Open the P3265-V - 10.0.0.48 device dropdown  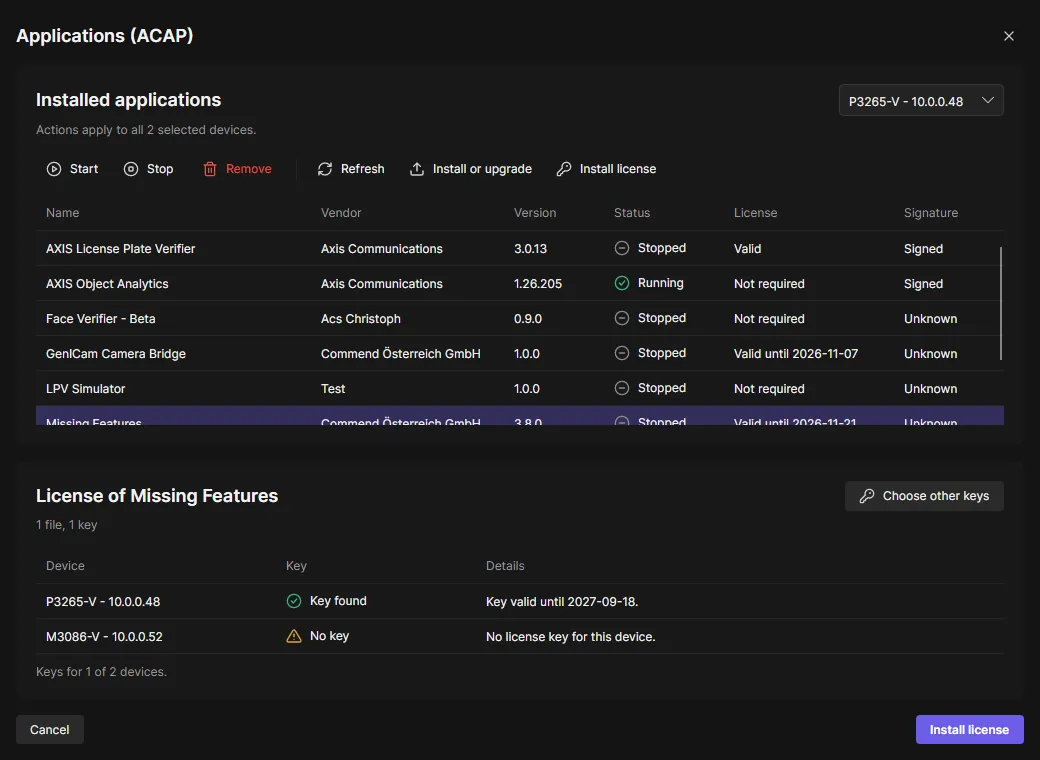[x=921, y=101]
